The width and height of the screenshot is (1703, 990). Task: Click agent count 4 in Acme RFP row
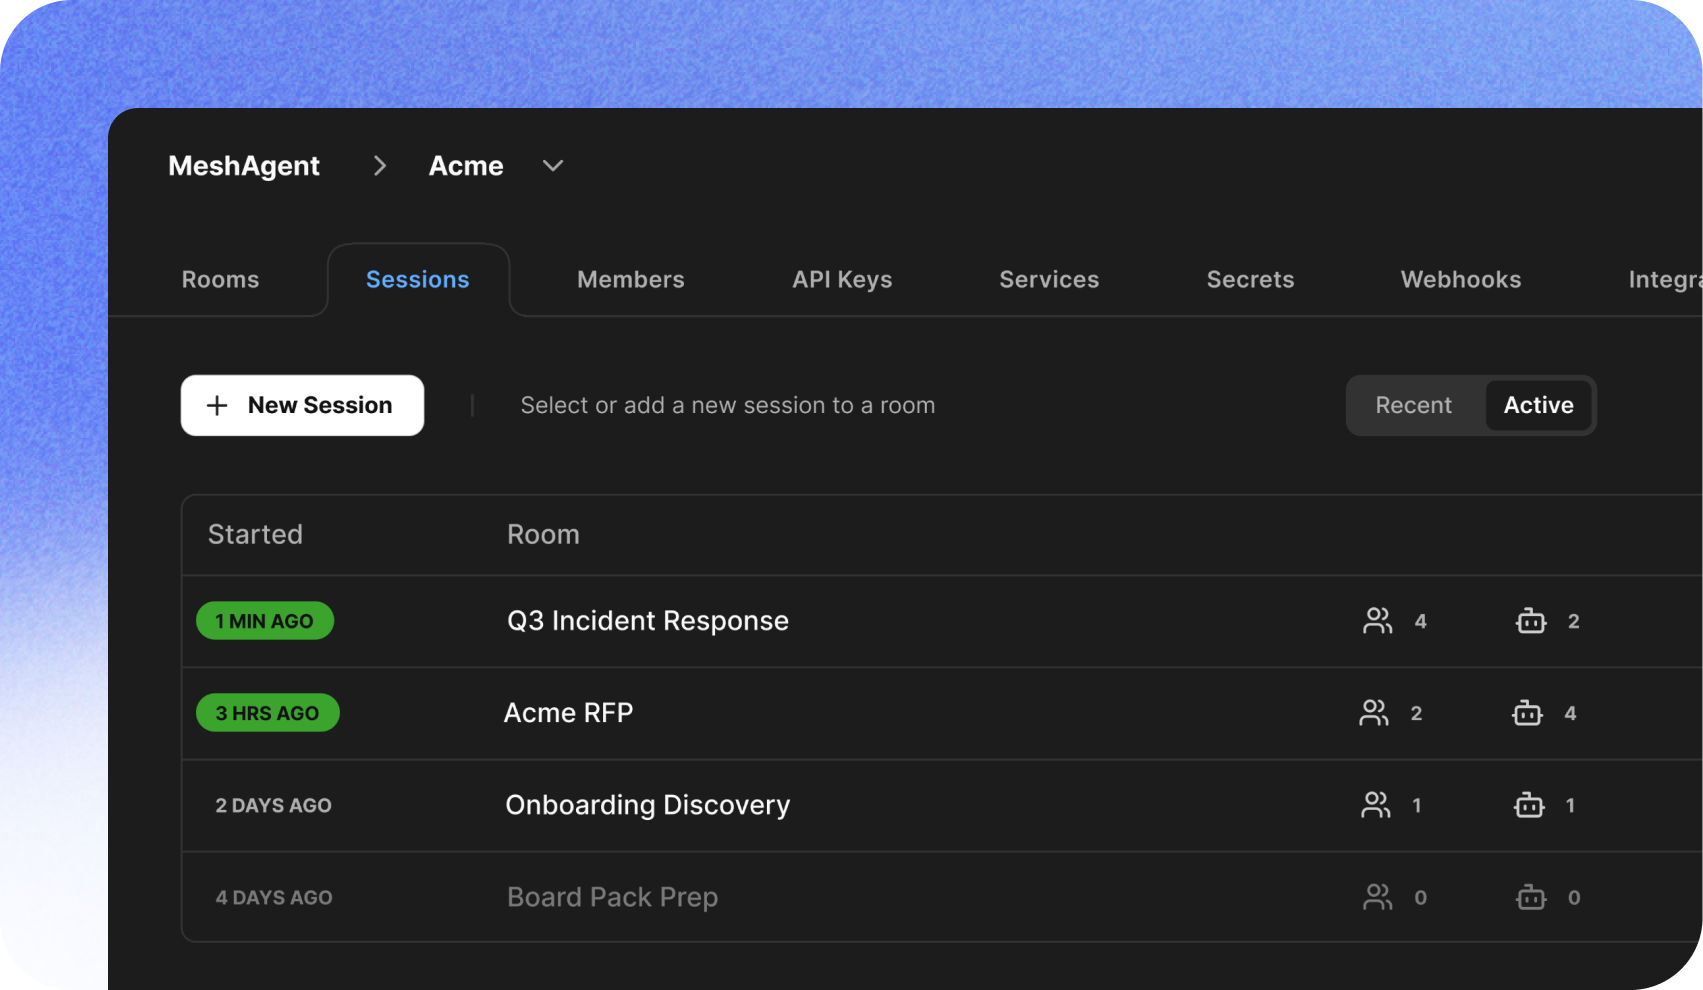(1570, 713)
